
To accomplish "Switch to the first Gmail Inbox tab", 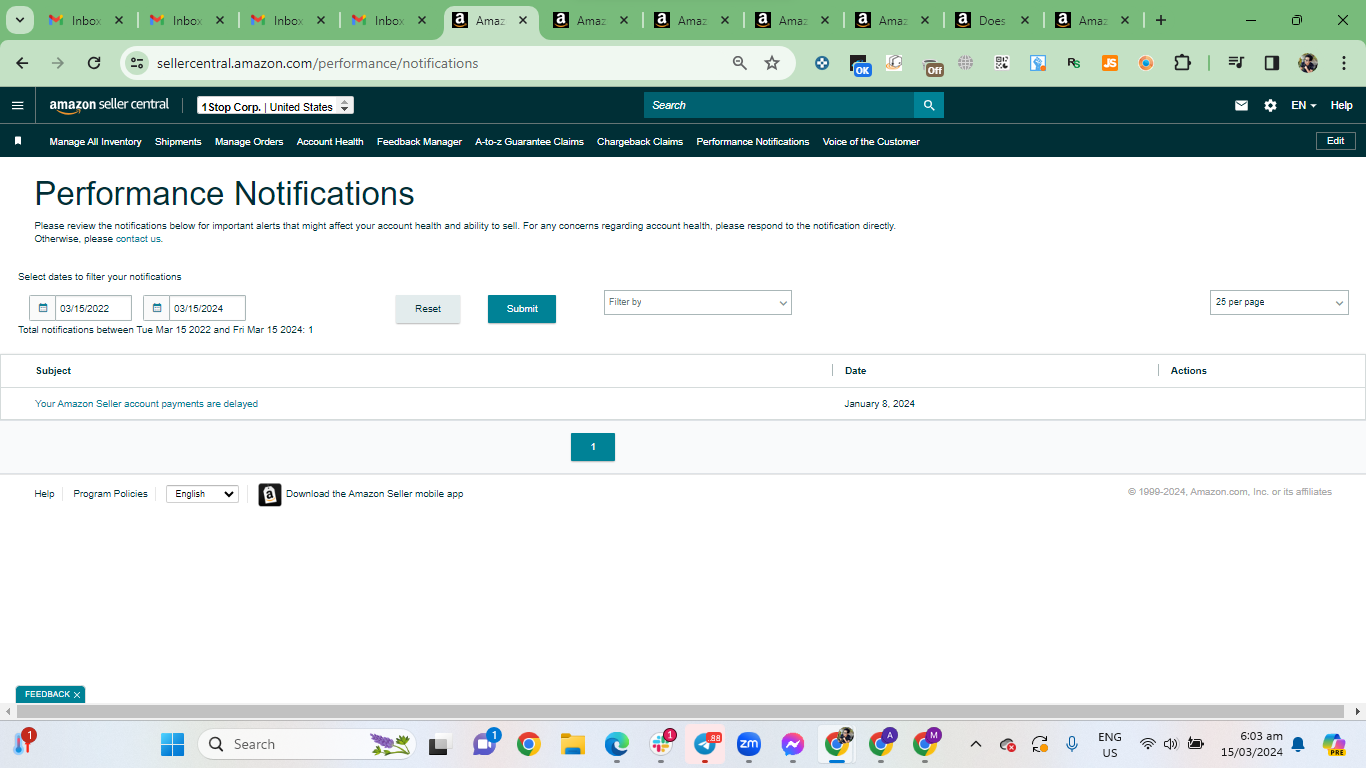I will tap(85, 20).
